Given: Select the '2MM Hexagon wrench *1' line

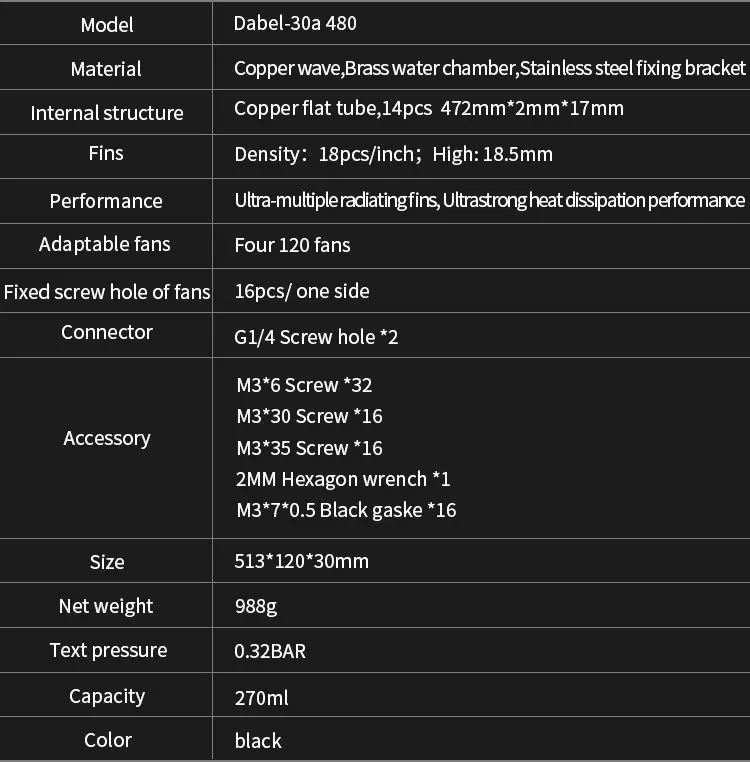Looking at the screenshot, I should click(x=343, y=479).
